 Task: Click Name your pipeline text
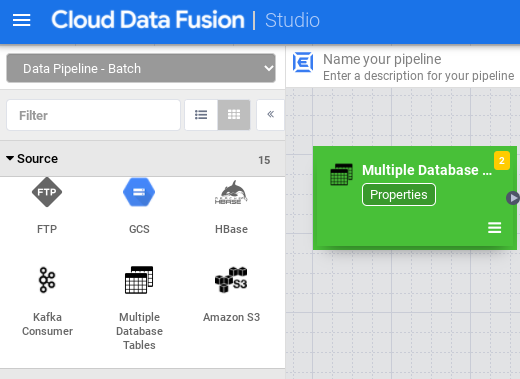tap(382, 59)
